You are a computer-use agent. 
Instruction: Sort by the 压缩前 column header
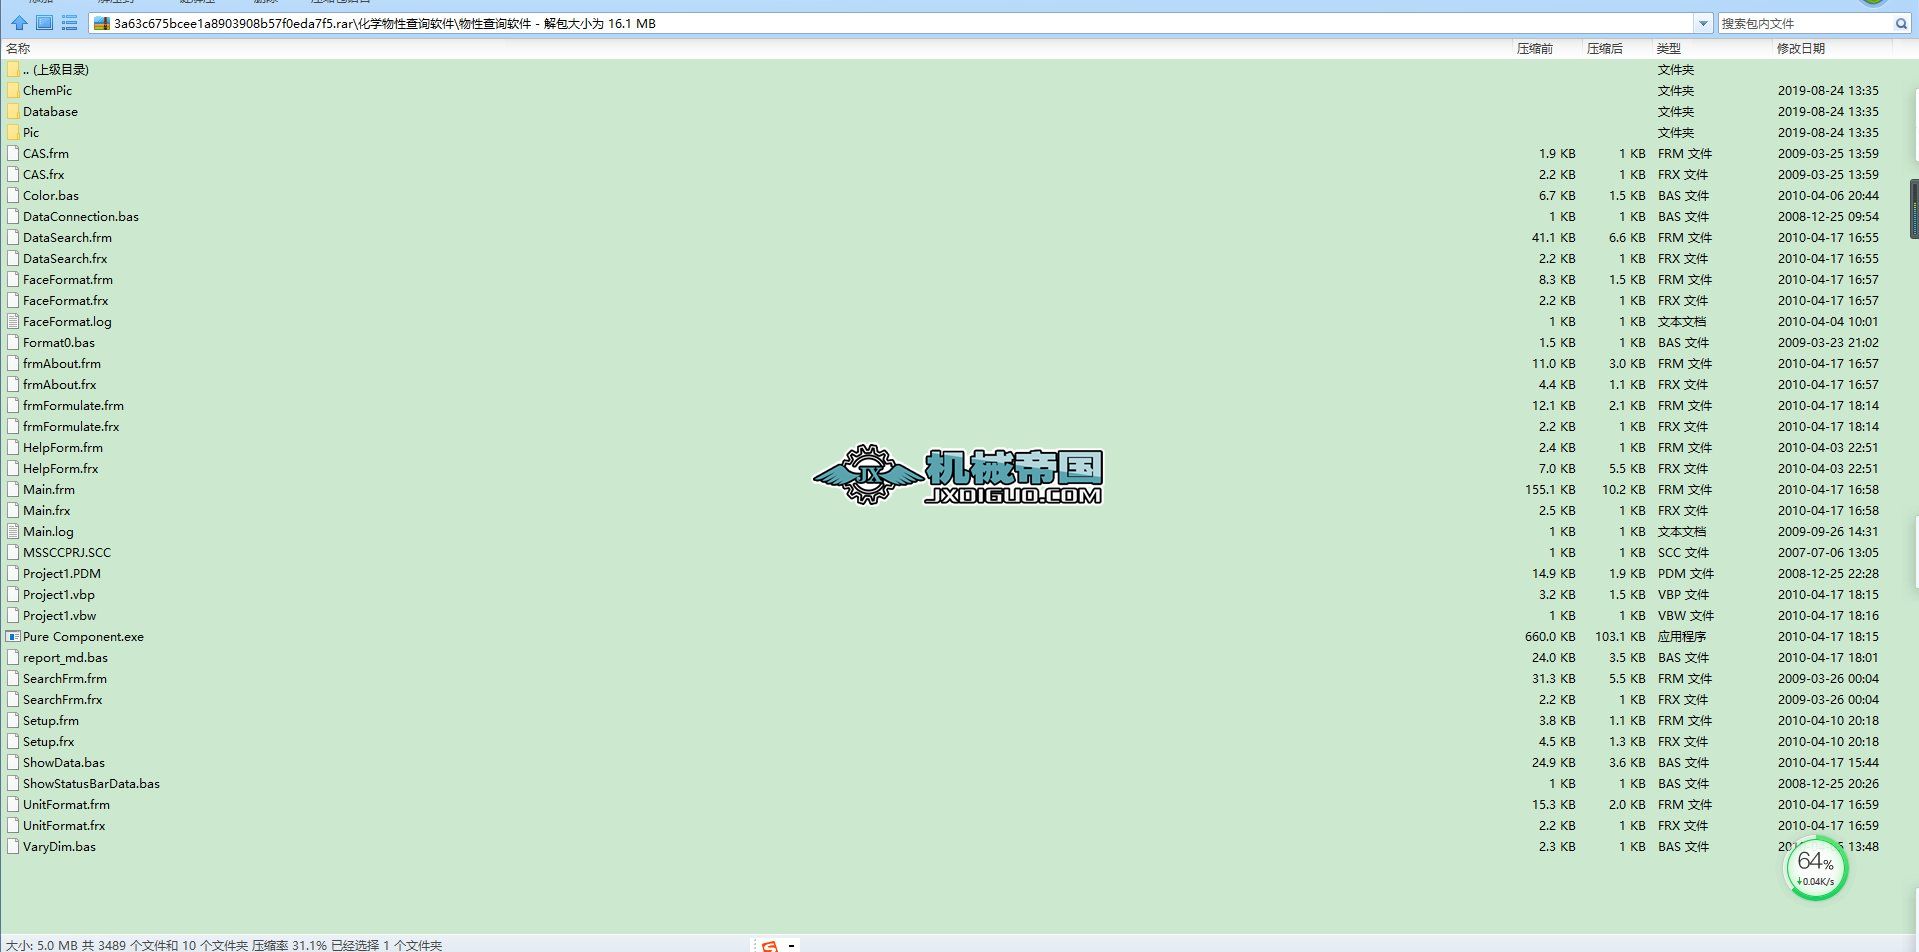pyautogui.click(x=1534, y=48)
